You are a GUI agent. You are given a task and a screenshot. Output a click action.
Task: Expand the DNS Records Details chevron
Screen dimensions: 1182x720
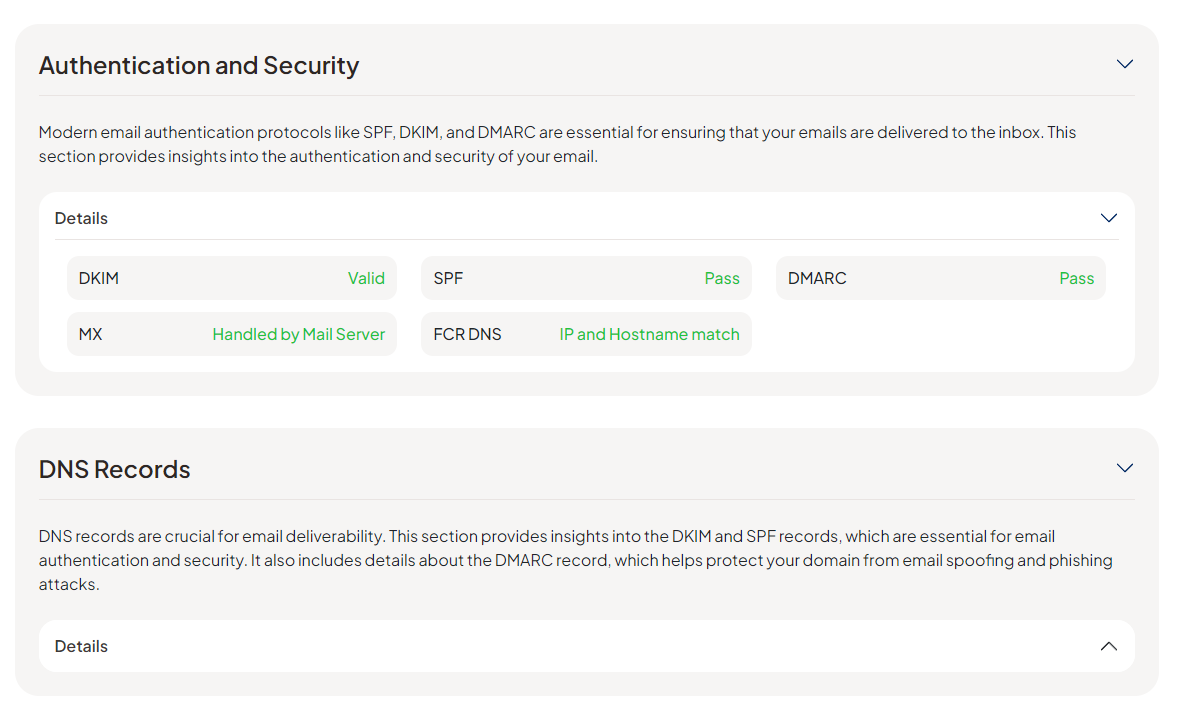(1108, 646)
